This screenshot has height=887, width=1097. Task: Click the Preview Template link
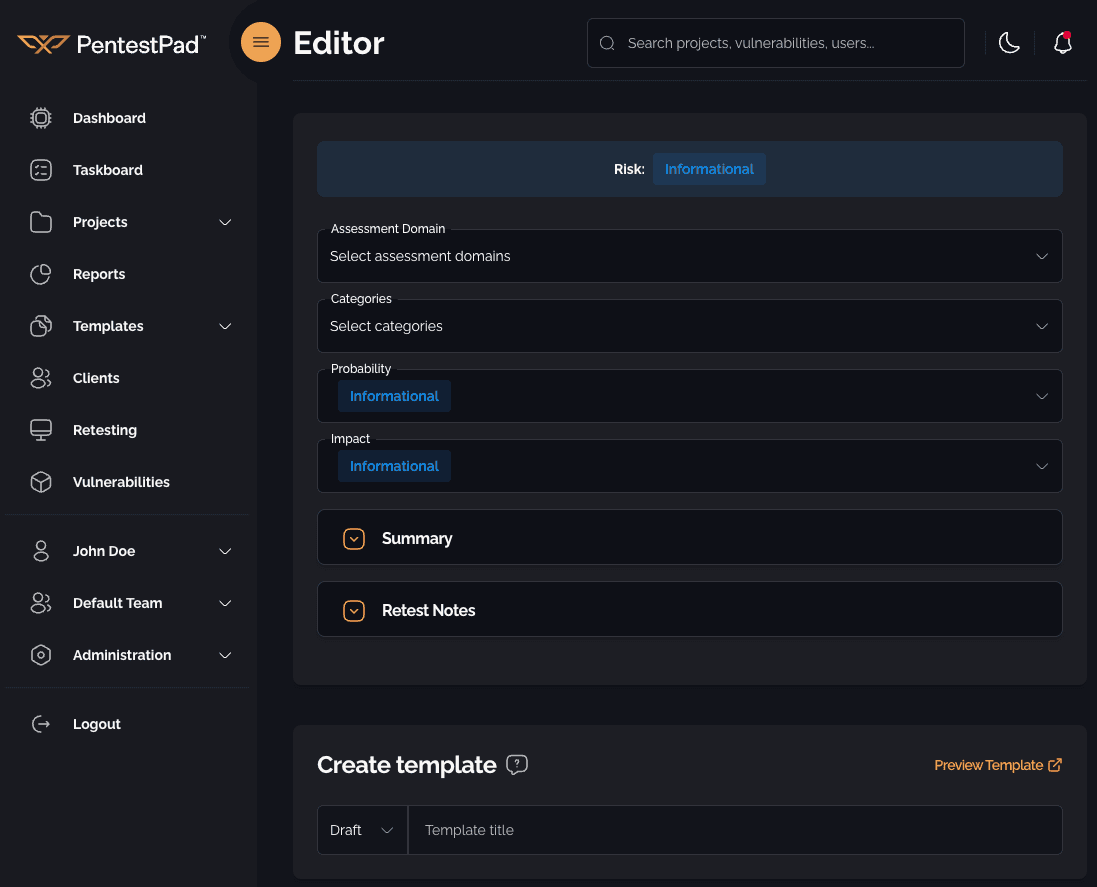pyautogui.click(x=987, y=764)
